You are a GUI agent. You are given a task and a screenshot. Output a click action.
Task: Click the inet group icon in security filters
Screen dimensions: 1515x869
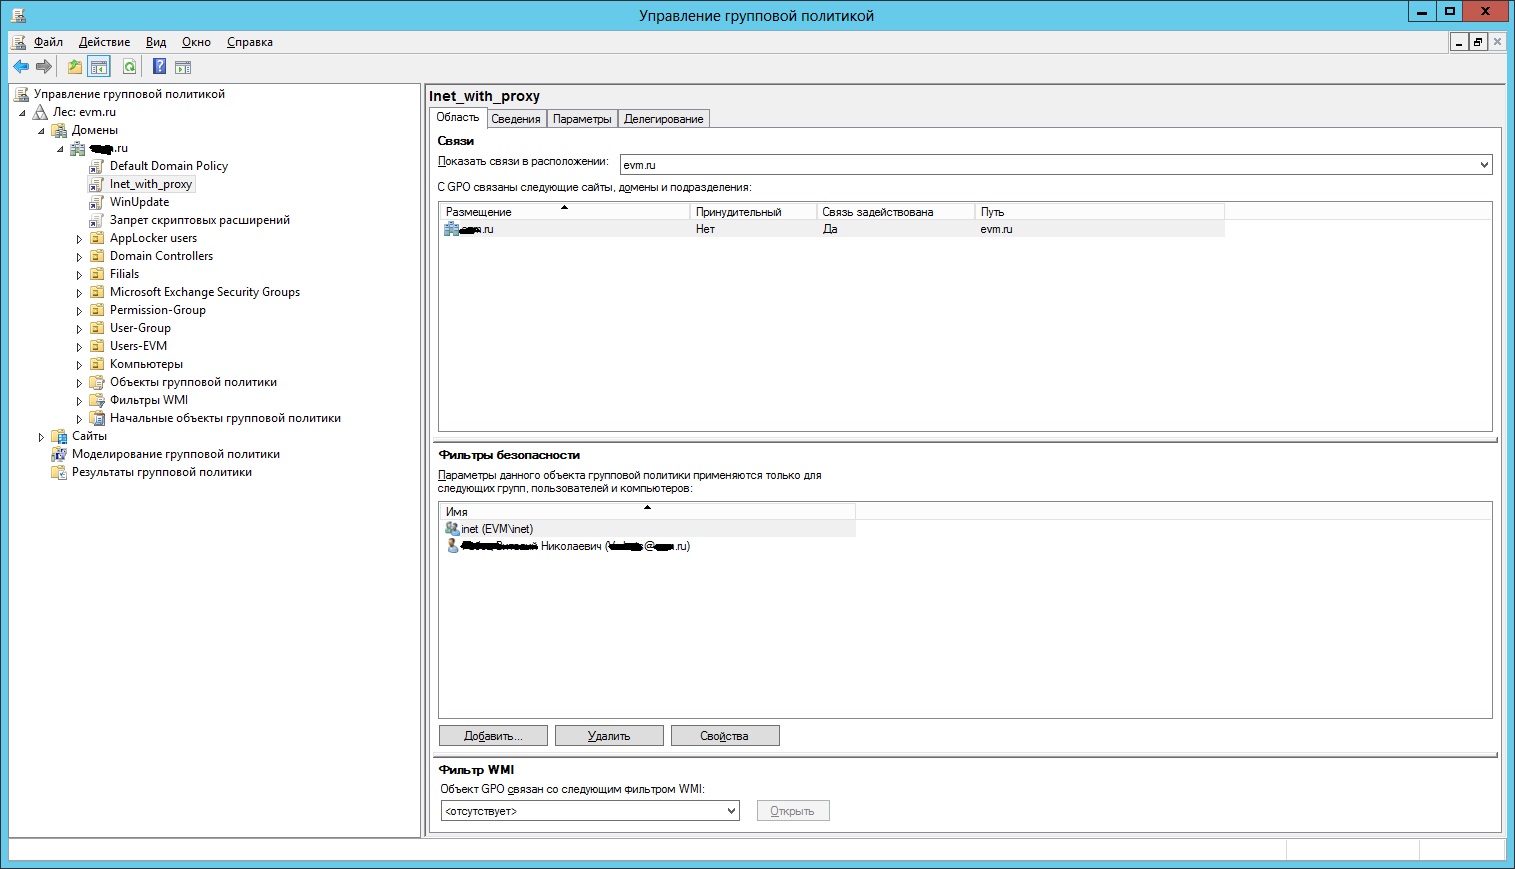coord(452,529)
